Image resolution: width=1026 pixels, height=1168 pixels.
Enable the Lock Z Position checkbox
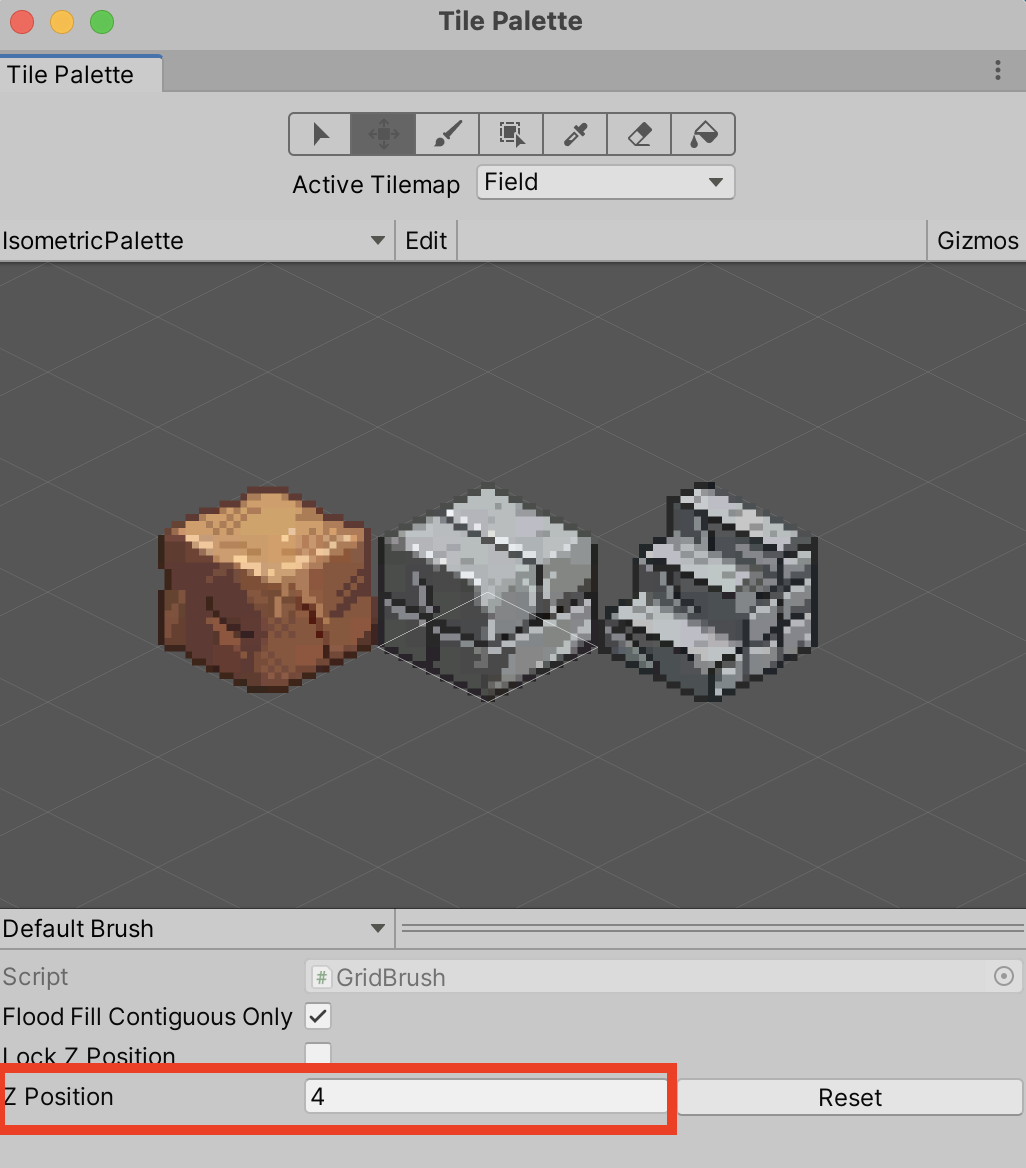(318, 1053)
